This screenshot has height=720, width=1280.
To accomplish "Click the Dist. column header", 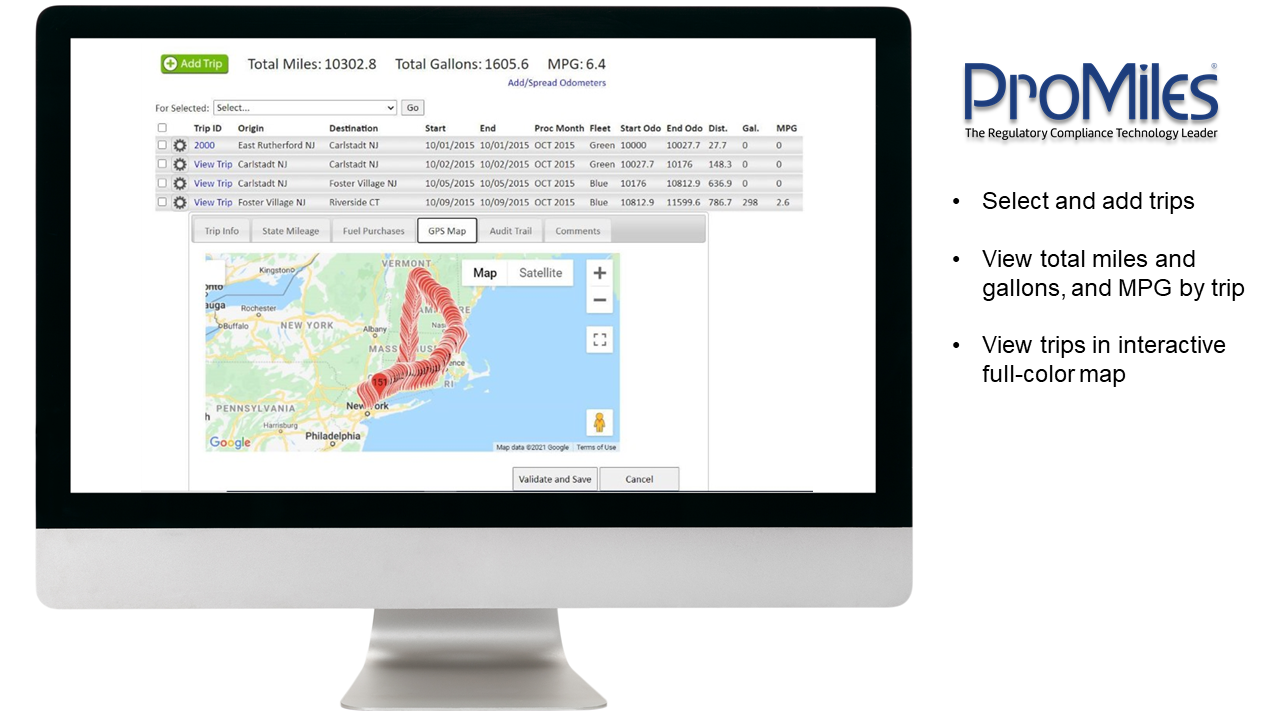I will coord(718,128).
